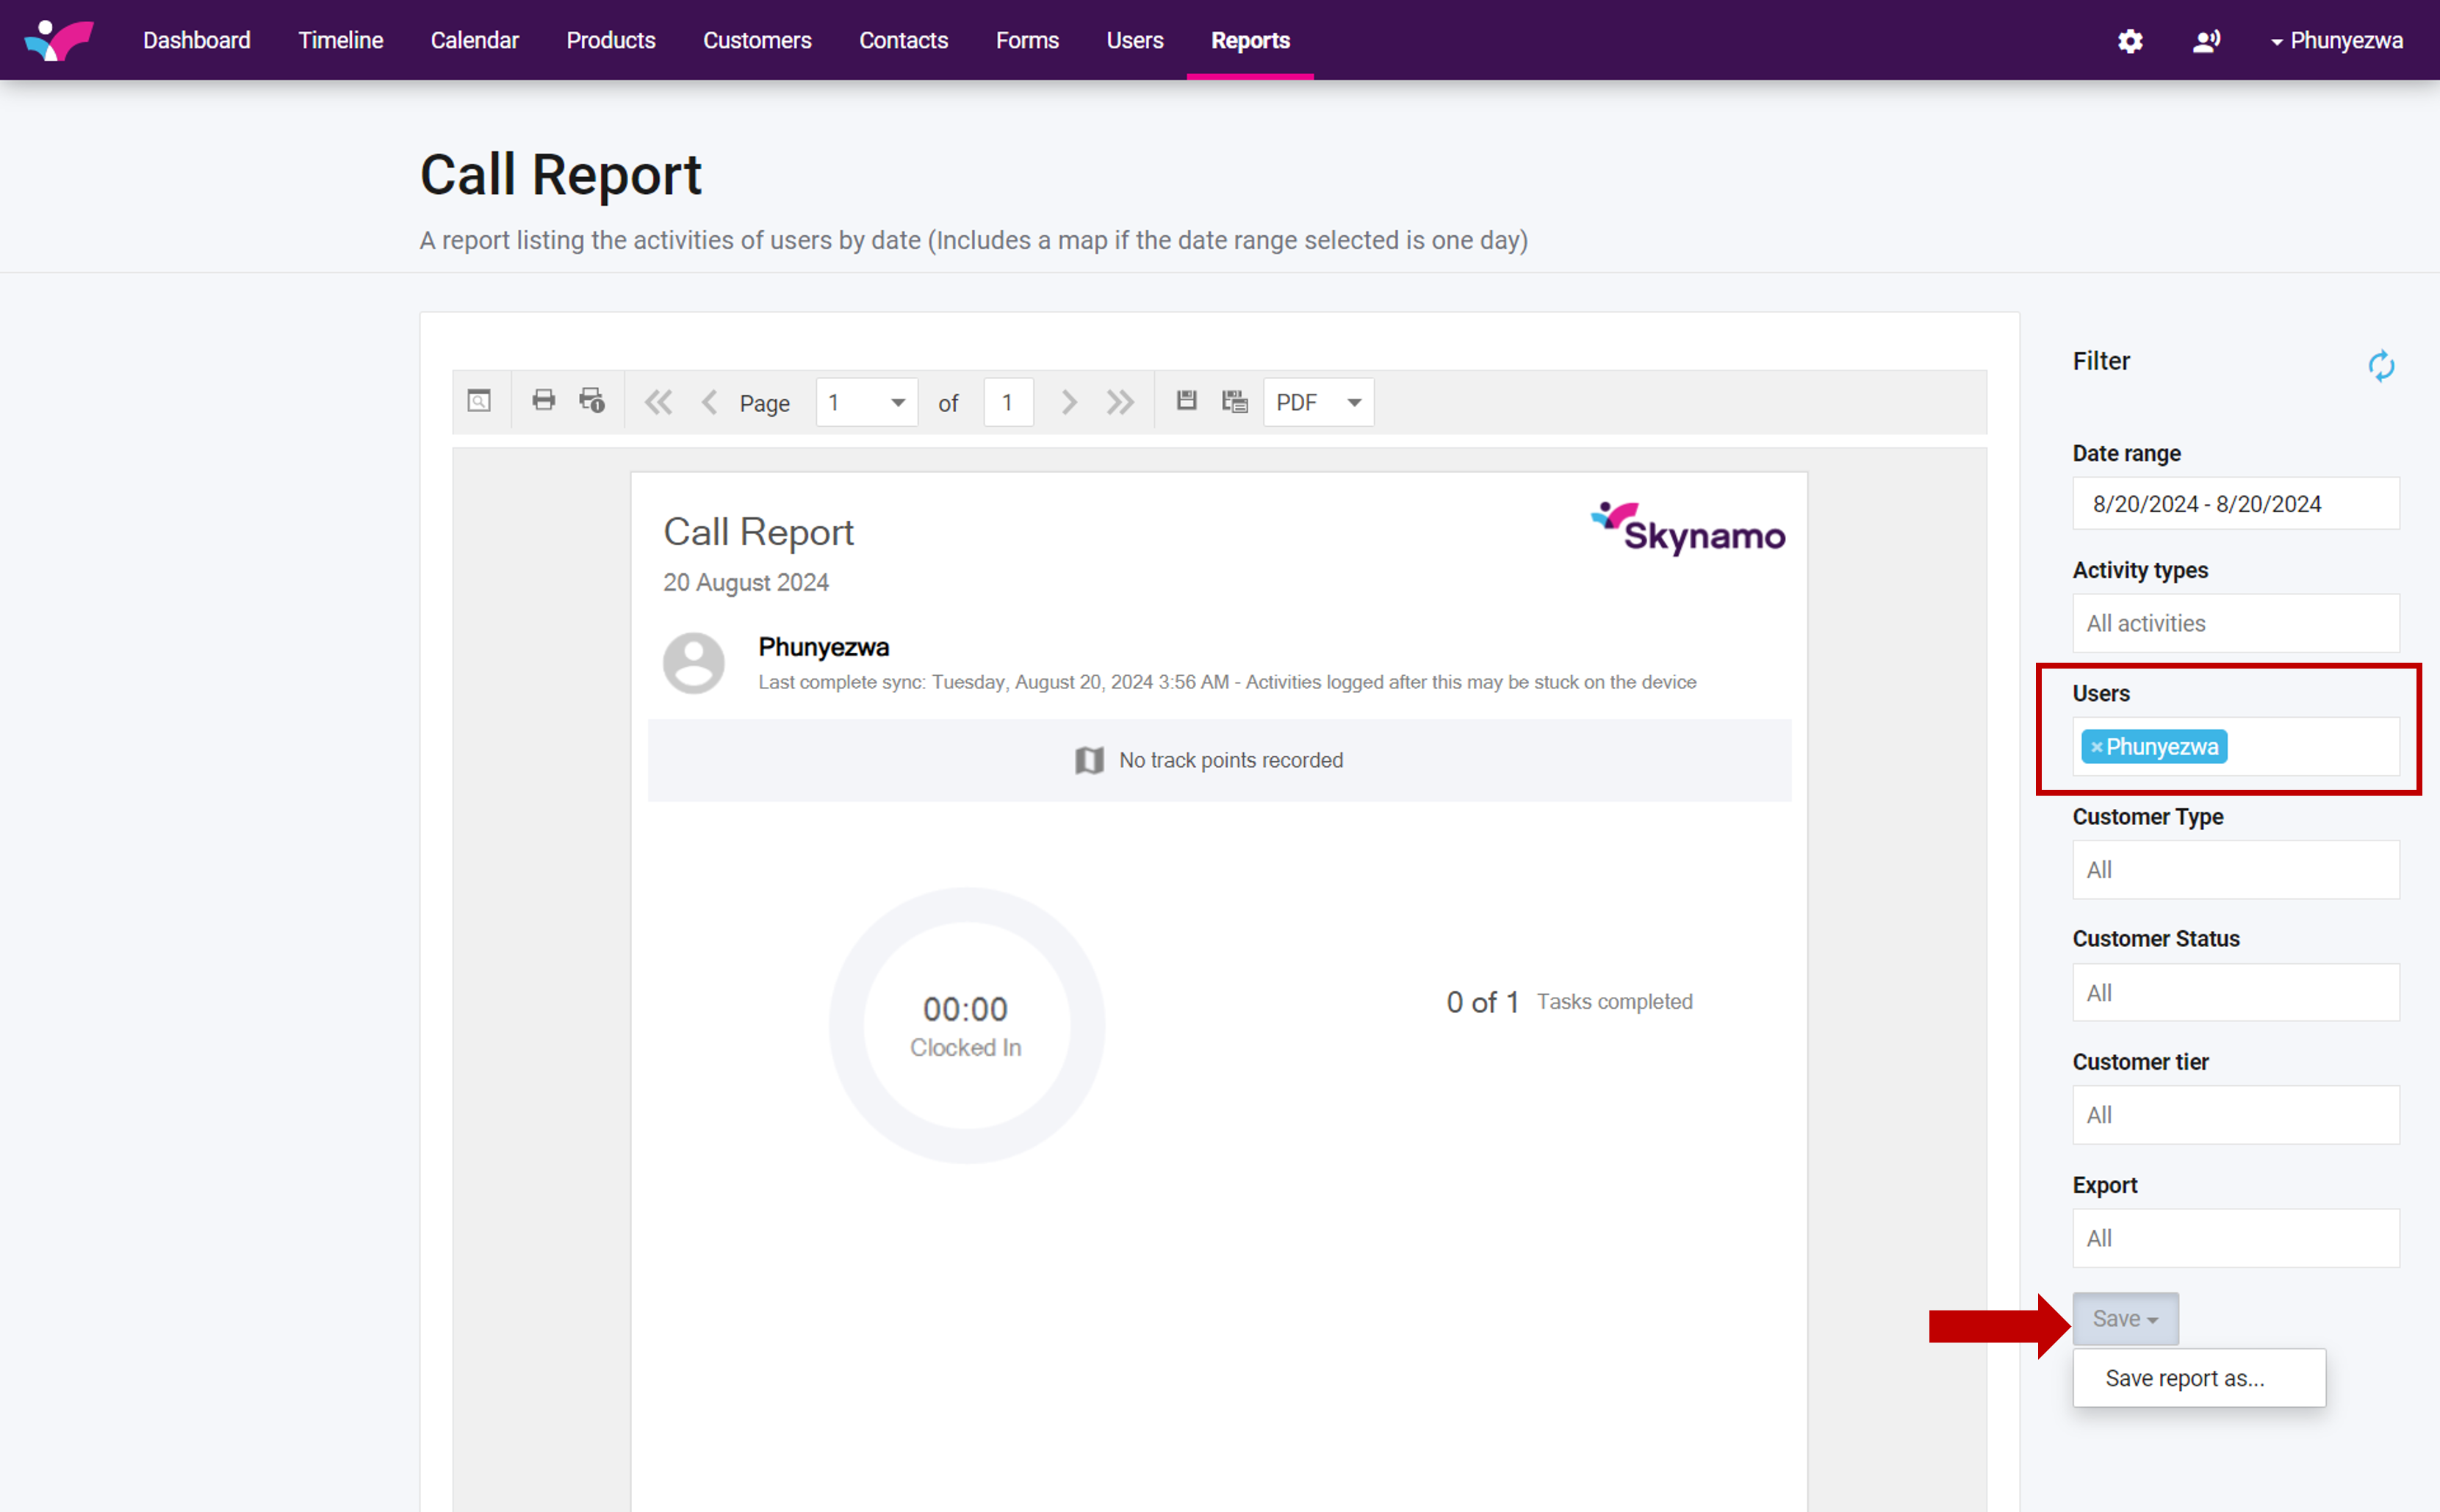The height and width of the screenshot is (1512, 2440).
Task: Go to the first page arrow
Action: tap(658, 402)
